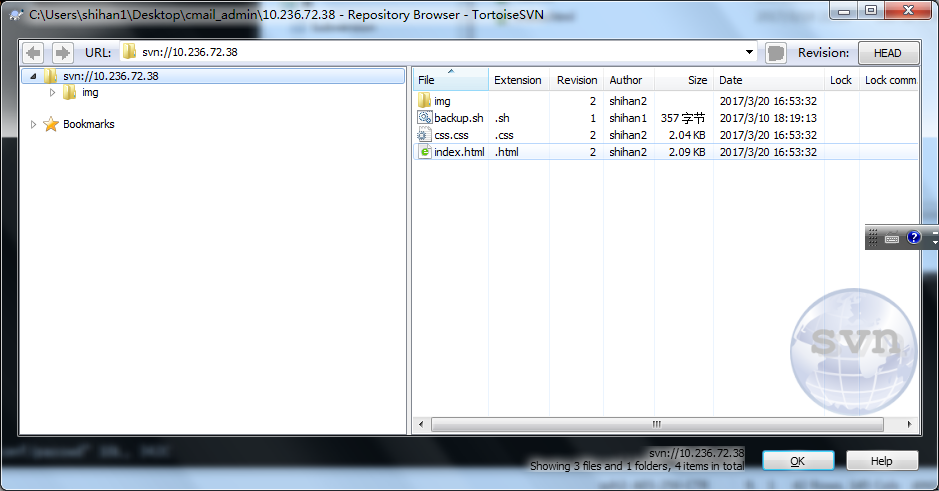Select svn://10.236.72.38 label in tree

[x=111, y=76]
